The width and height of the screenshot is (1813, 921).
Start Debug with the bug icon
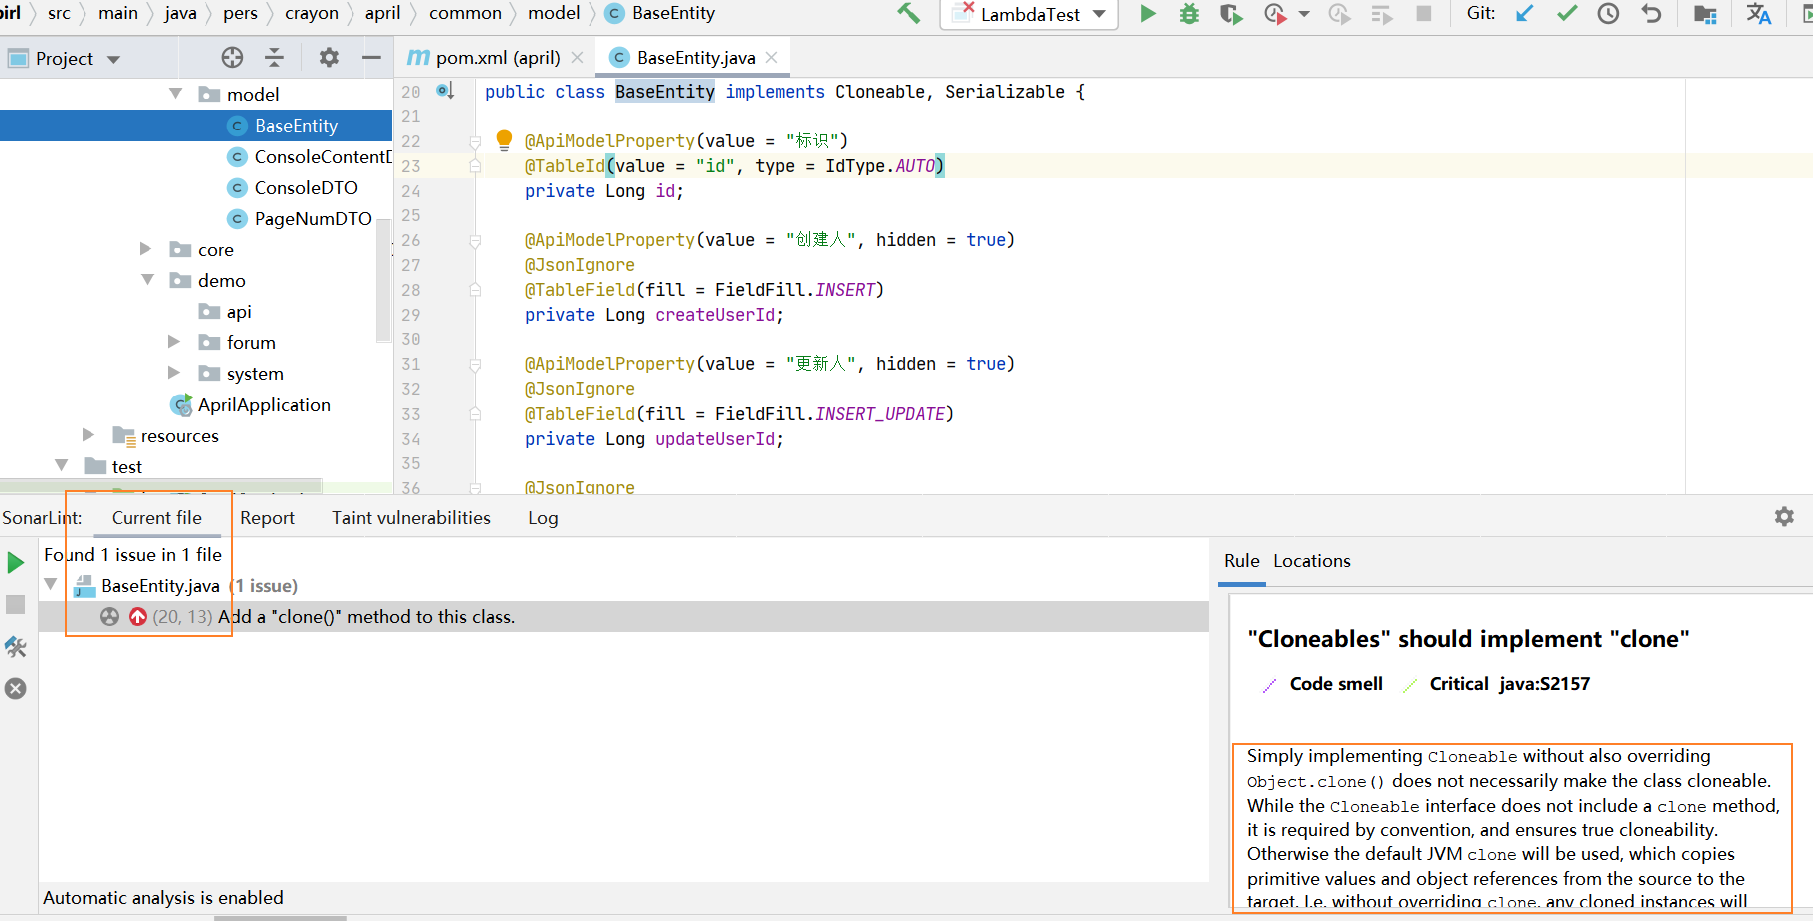pos(1189,14)
